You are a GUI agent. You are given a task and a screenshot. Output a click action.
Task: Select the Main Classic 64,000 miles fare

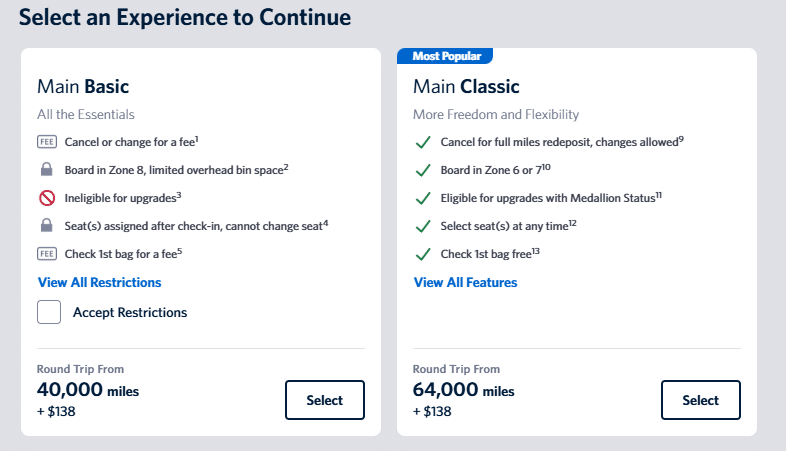click(x=701, y=400)
